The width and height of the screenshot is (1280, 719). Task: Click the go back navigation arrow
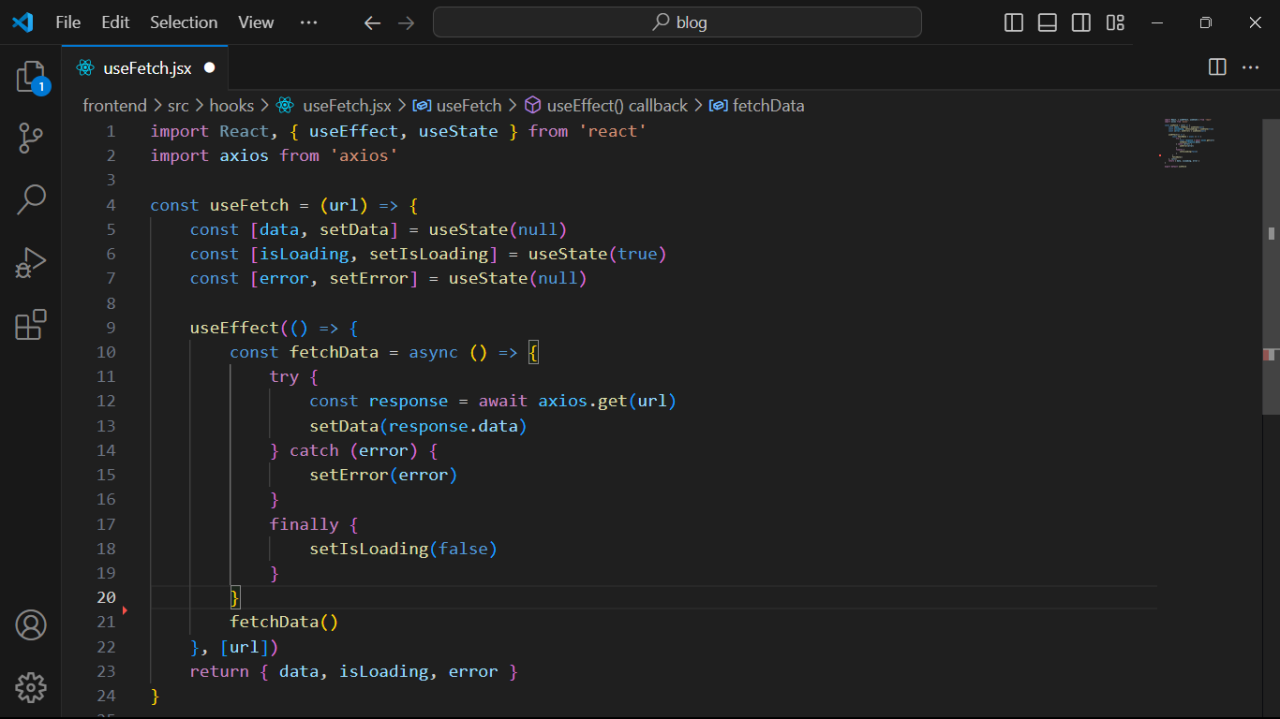(372, 23)
